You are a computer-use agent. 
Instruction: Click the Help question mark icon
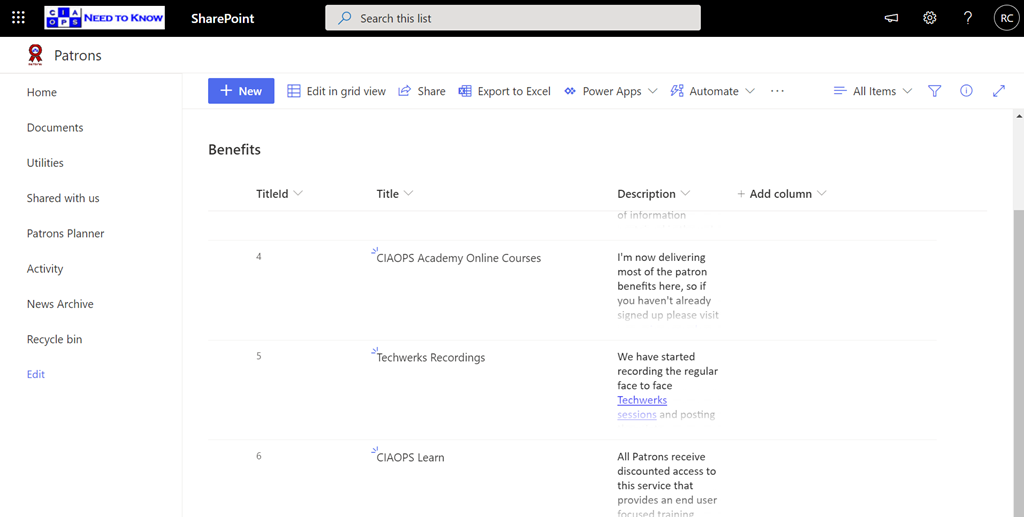967,18
